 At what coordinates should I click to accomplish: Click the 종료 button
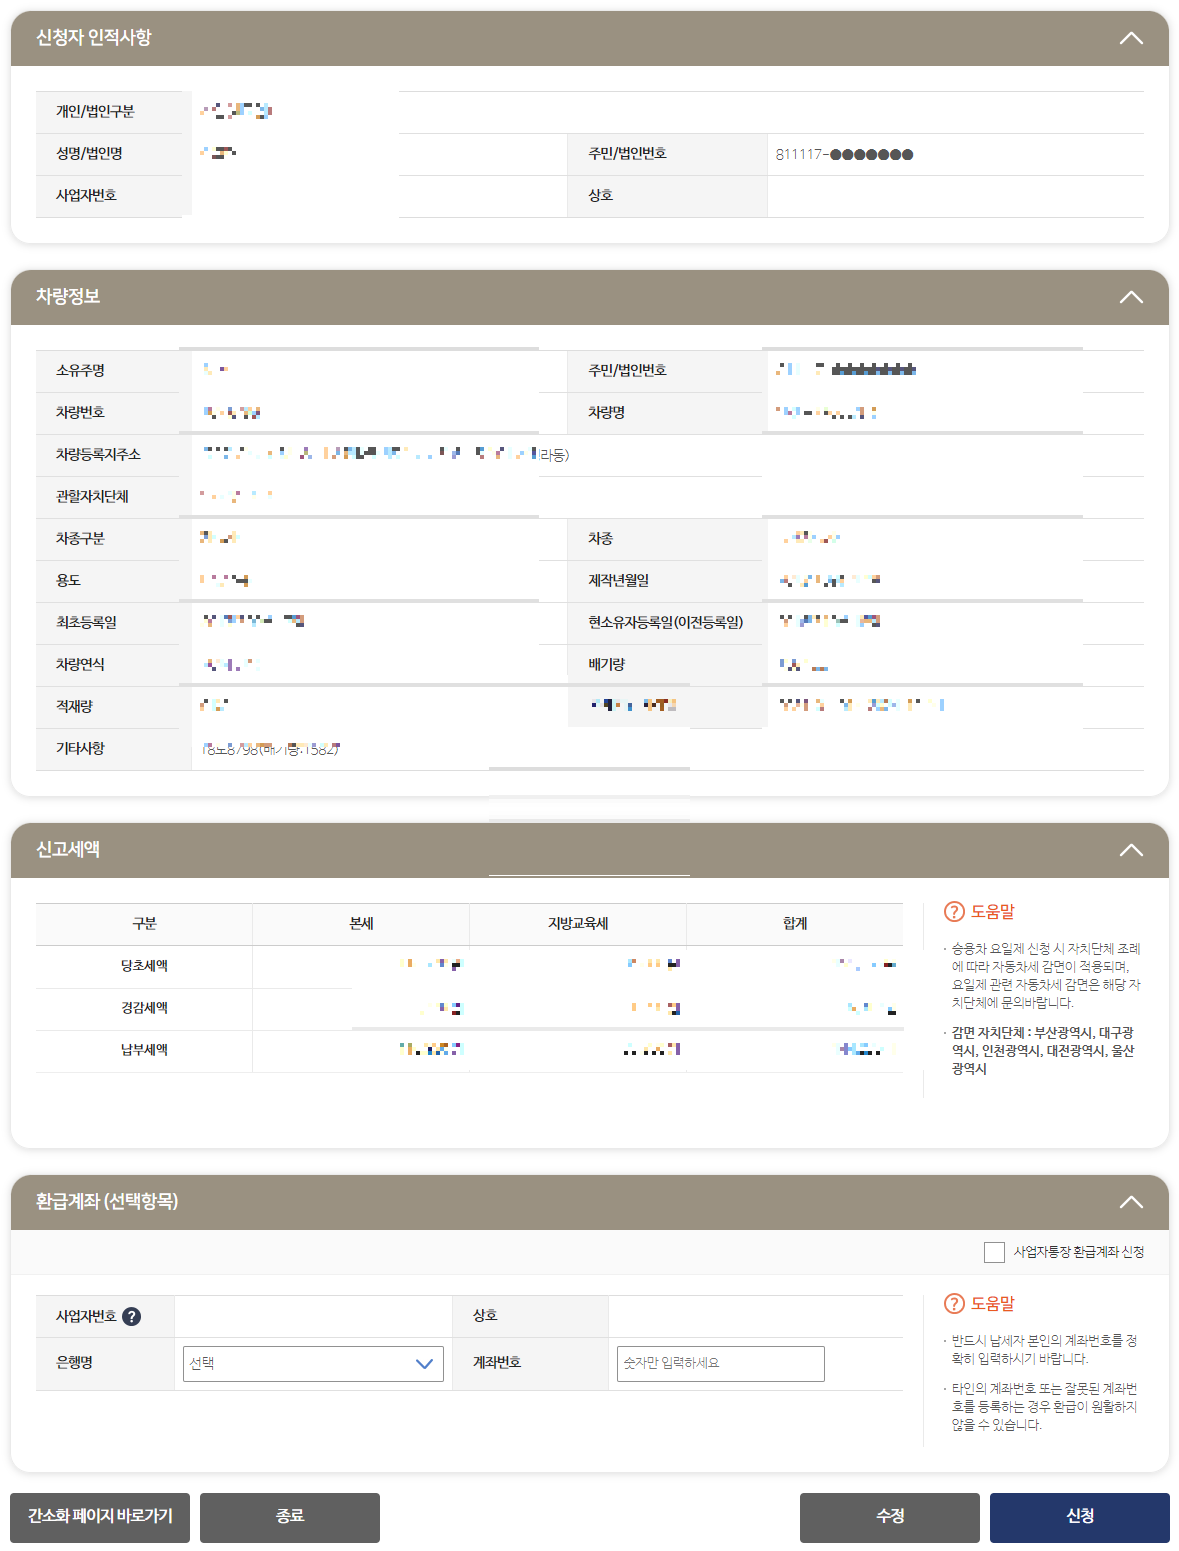(289, 1517)
